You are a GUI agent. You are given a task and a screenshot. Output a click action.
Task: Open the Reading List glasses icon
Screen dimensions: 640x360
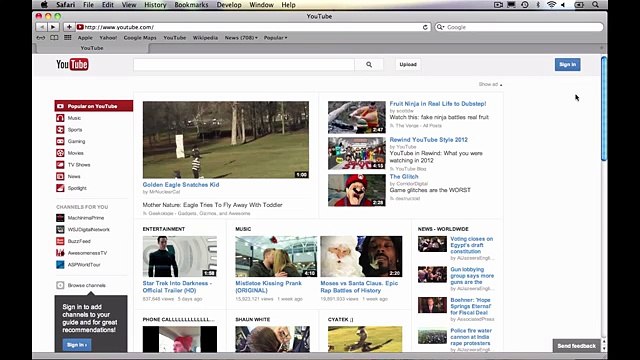[x=41, y=38]
